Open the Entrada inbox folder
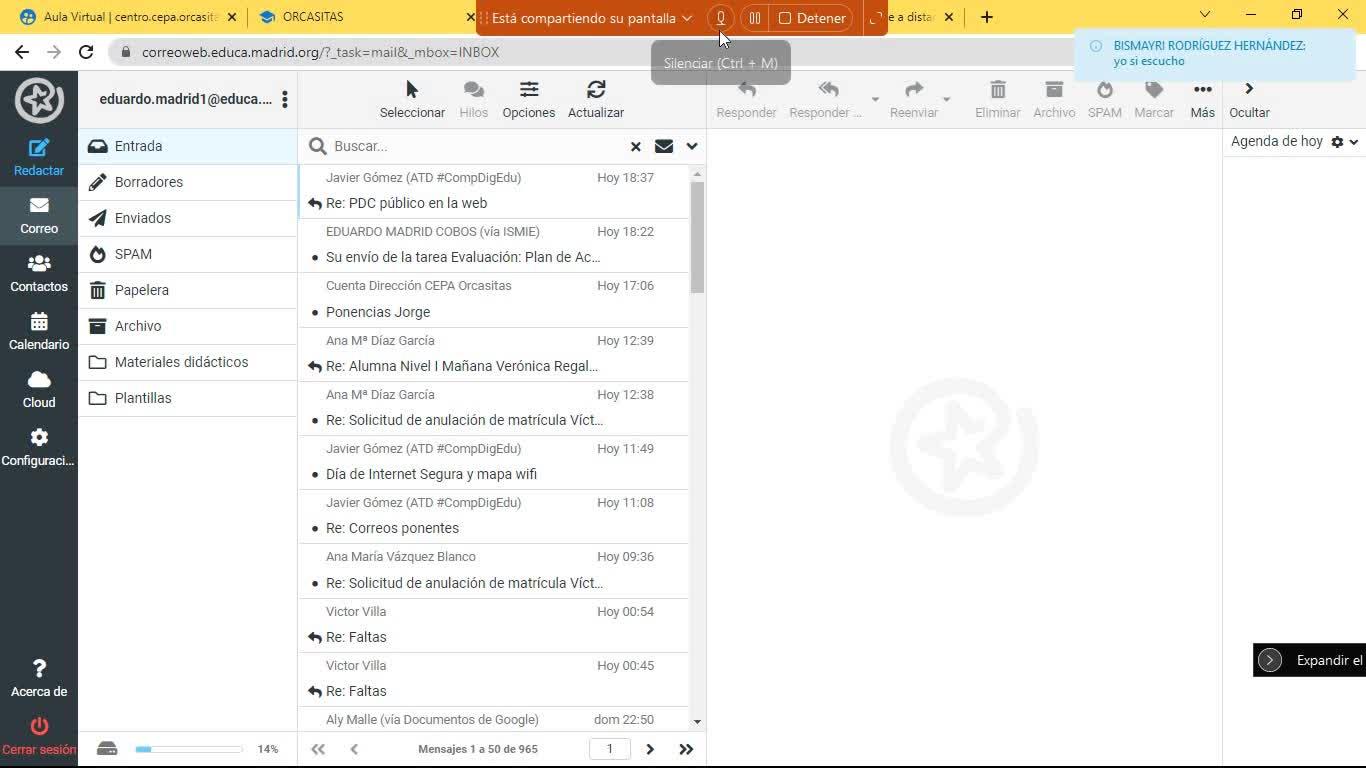This screenshot has height=768, width=1366. 188,146
